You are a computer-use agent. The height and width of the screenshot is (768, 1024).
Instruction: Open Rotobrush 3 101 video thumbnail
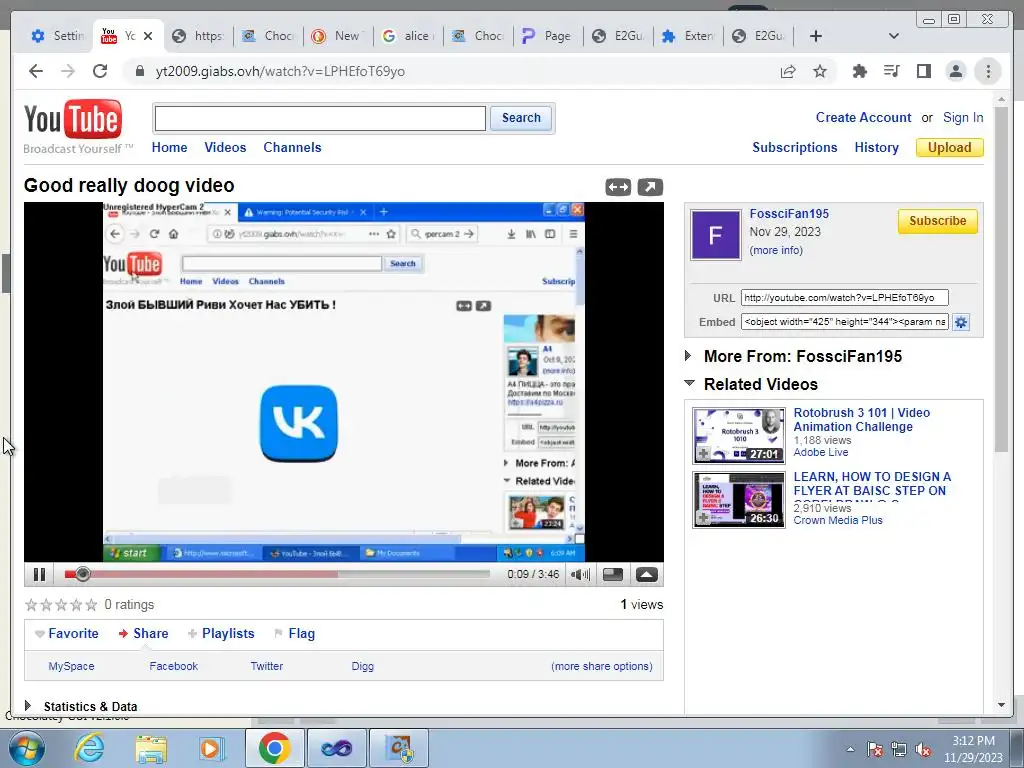(x=739, y=436)
